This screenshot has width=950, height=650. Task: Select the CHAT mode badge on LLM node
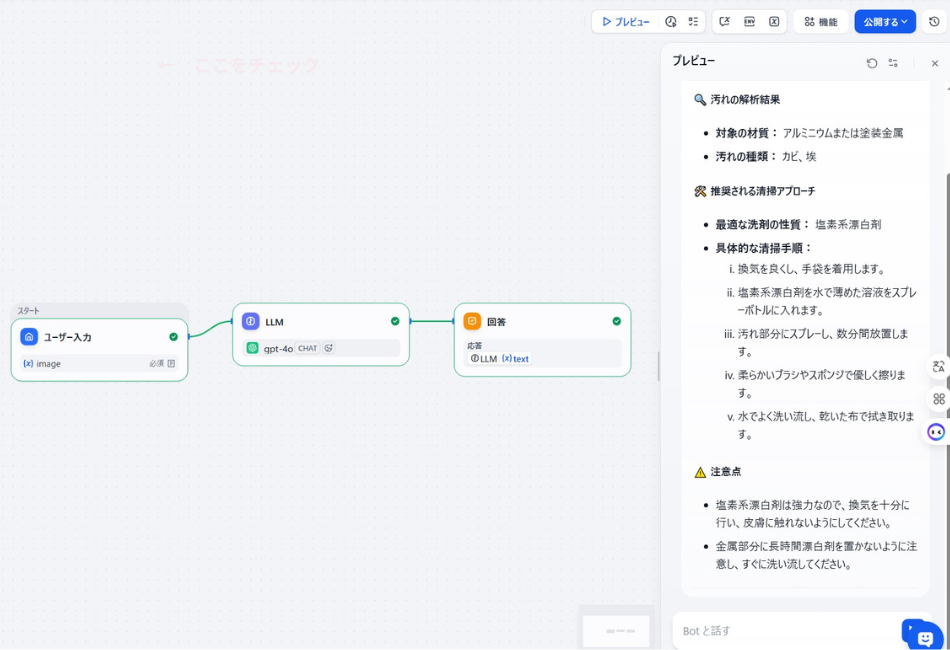(308, 348)
